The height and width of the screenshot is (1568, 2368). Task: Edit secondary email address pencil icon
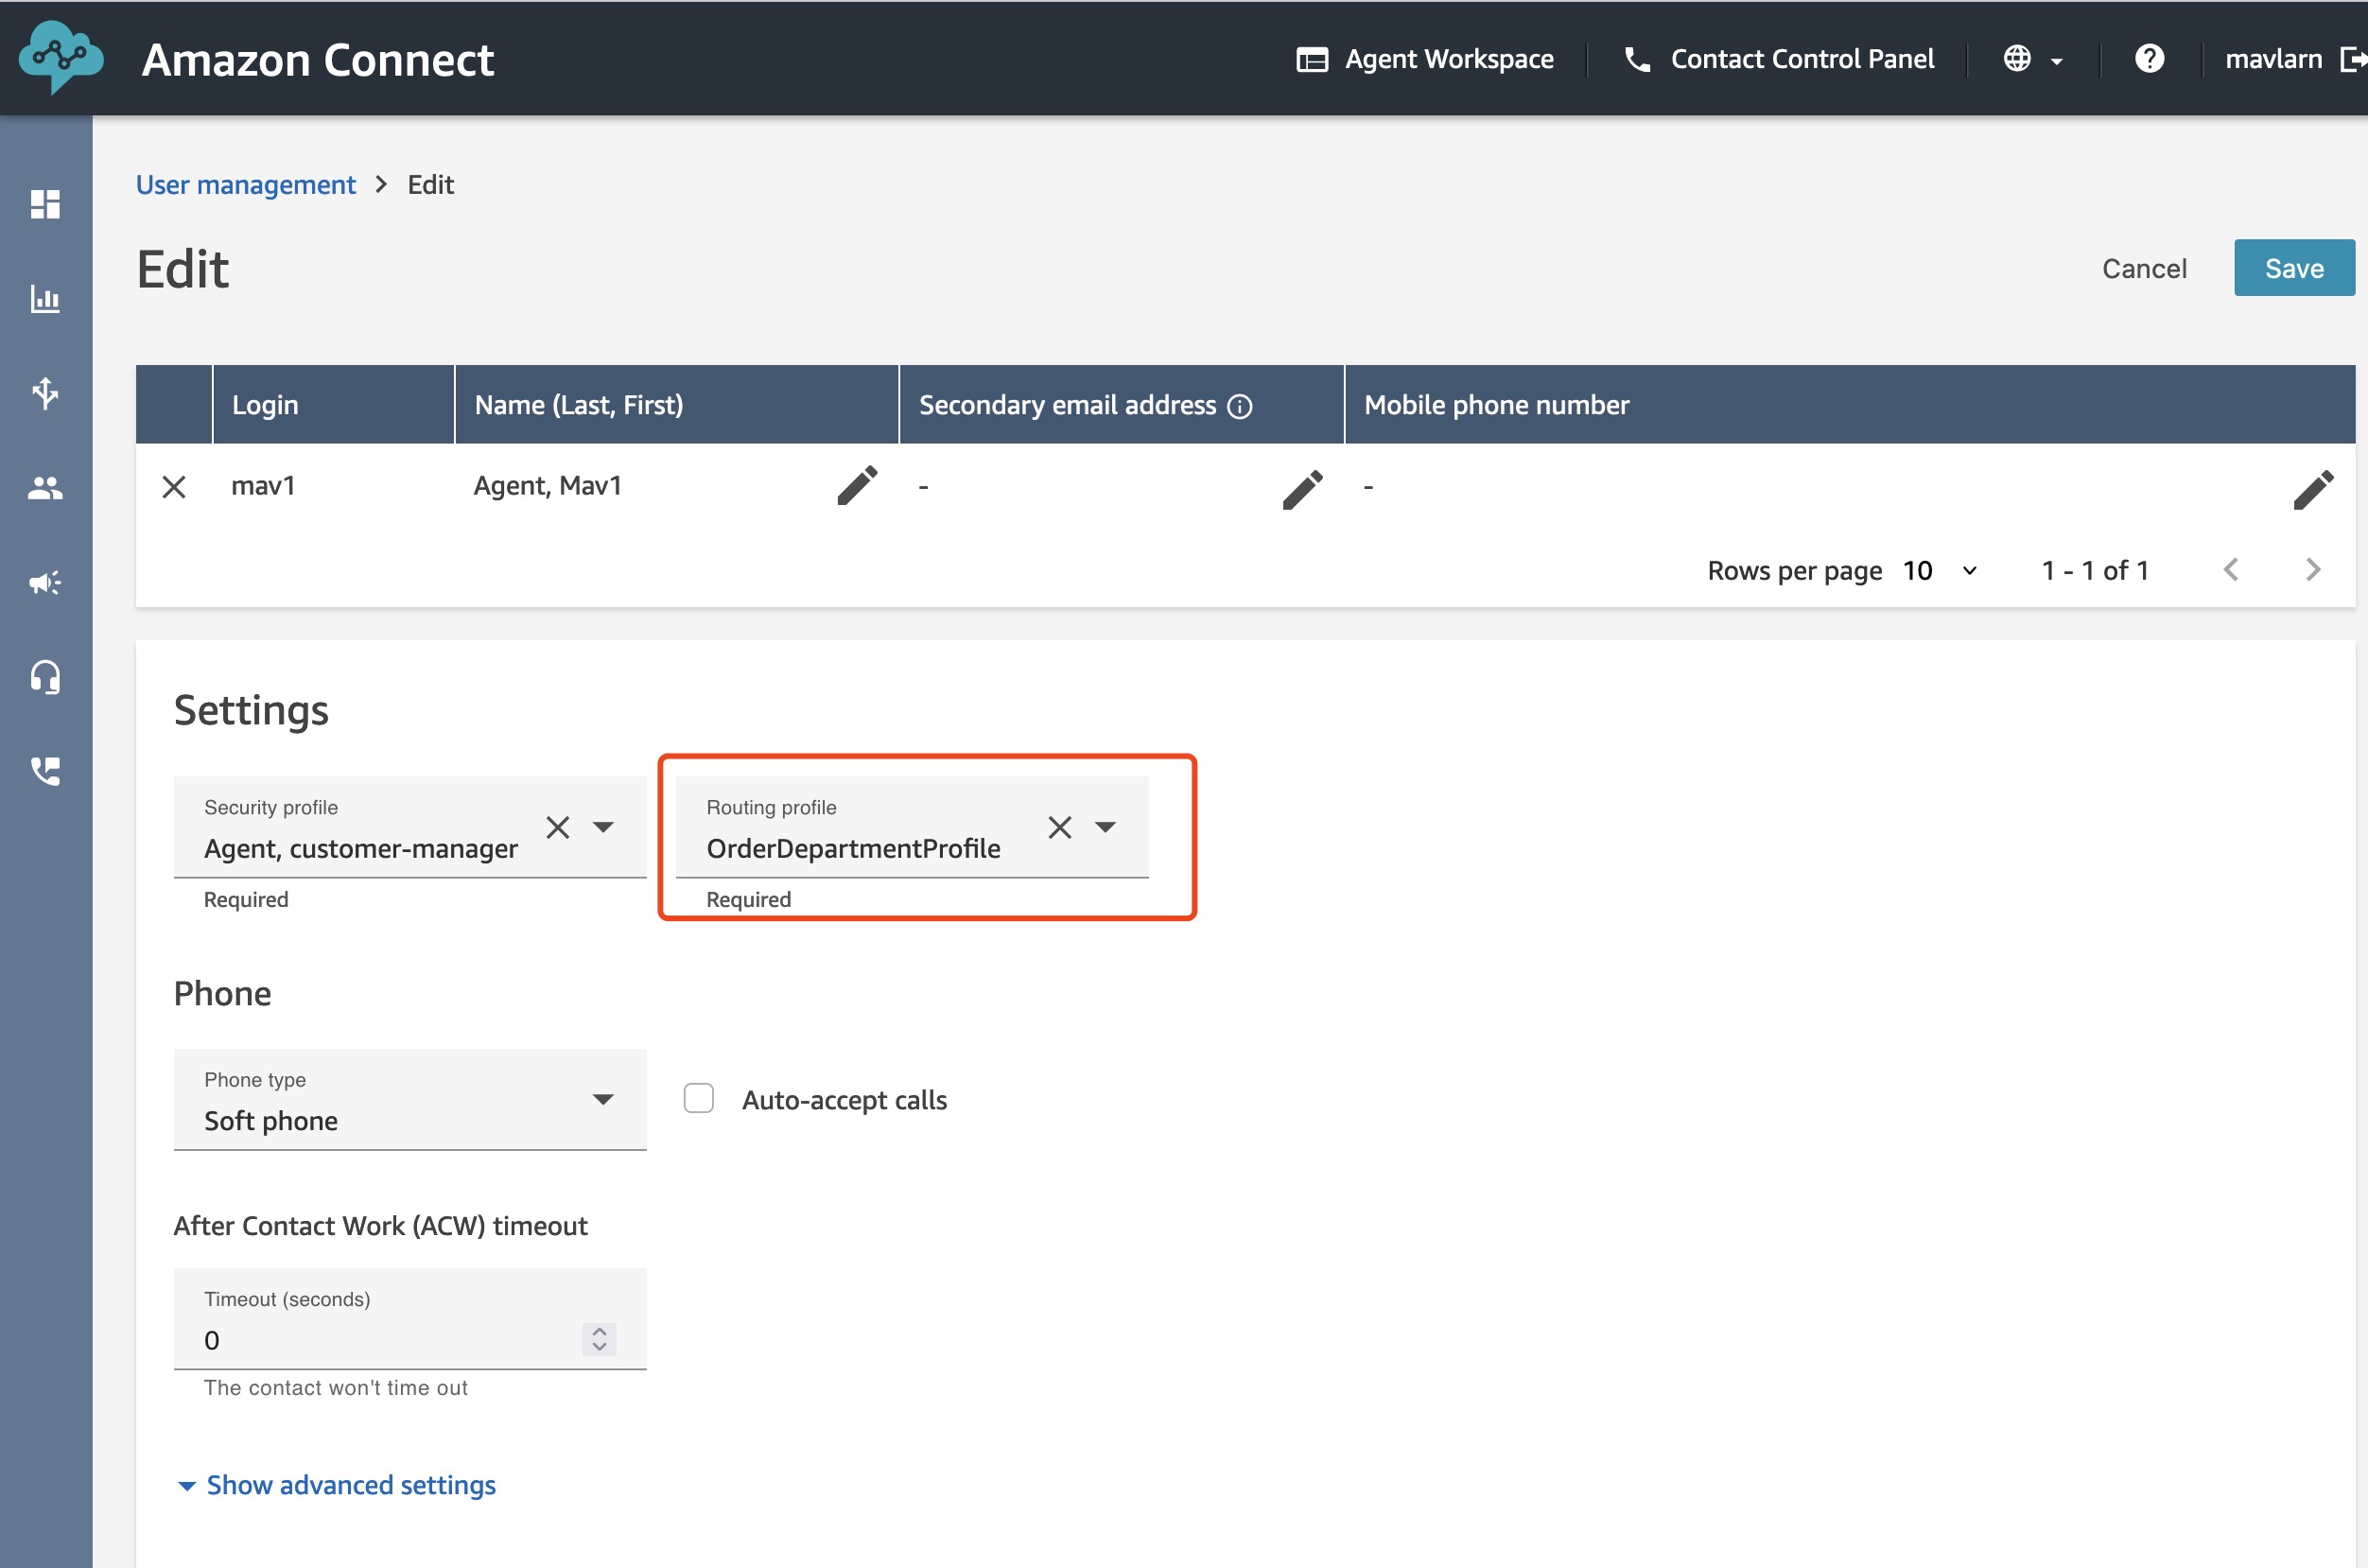[1302, 489]
